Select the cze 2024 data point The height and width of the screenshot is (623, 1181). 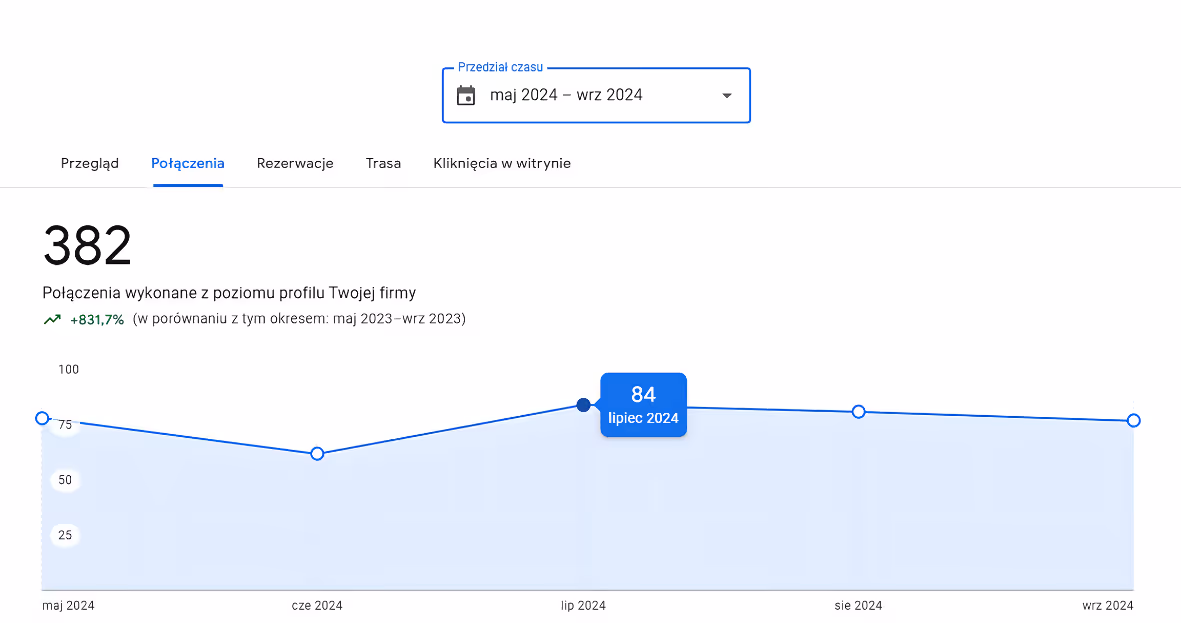click(x=317, y=454)
